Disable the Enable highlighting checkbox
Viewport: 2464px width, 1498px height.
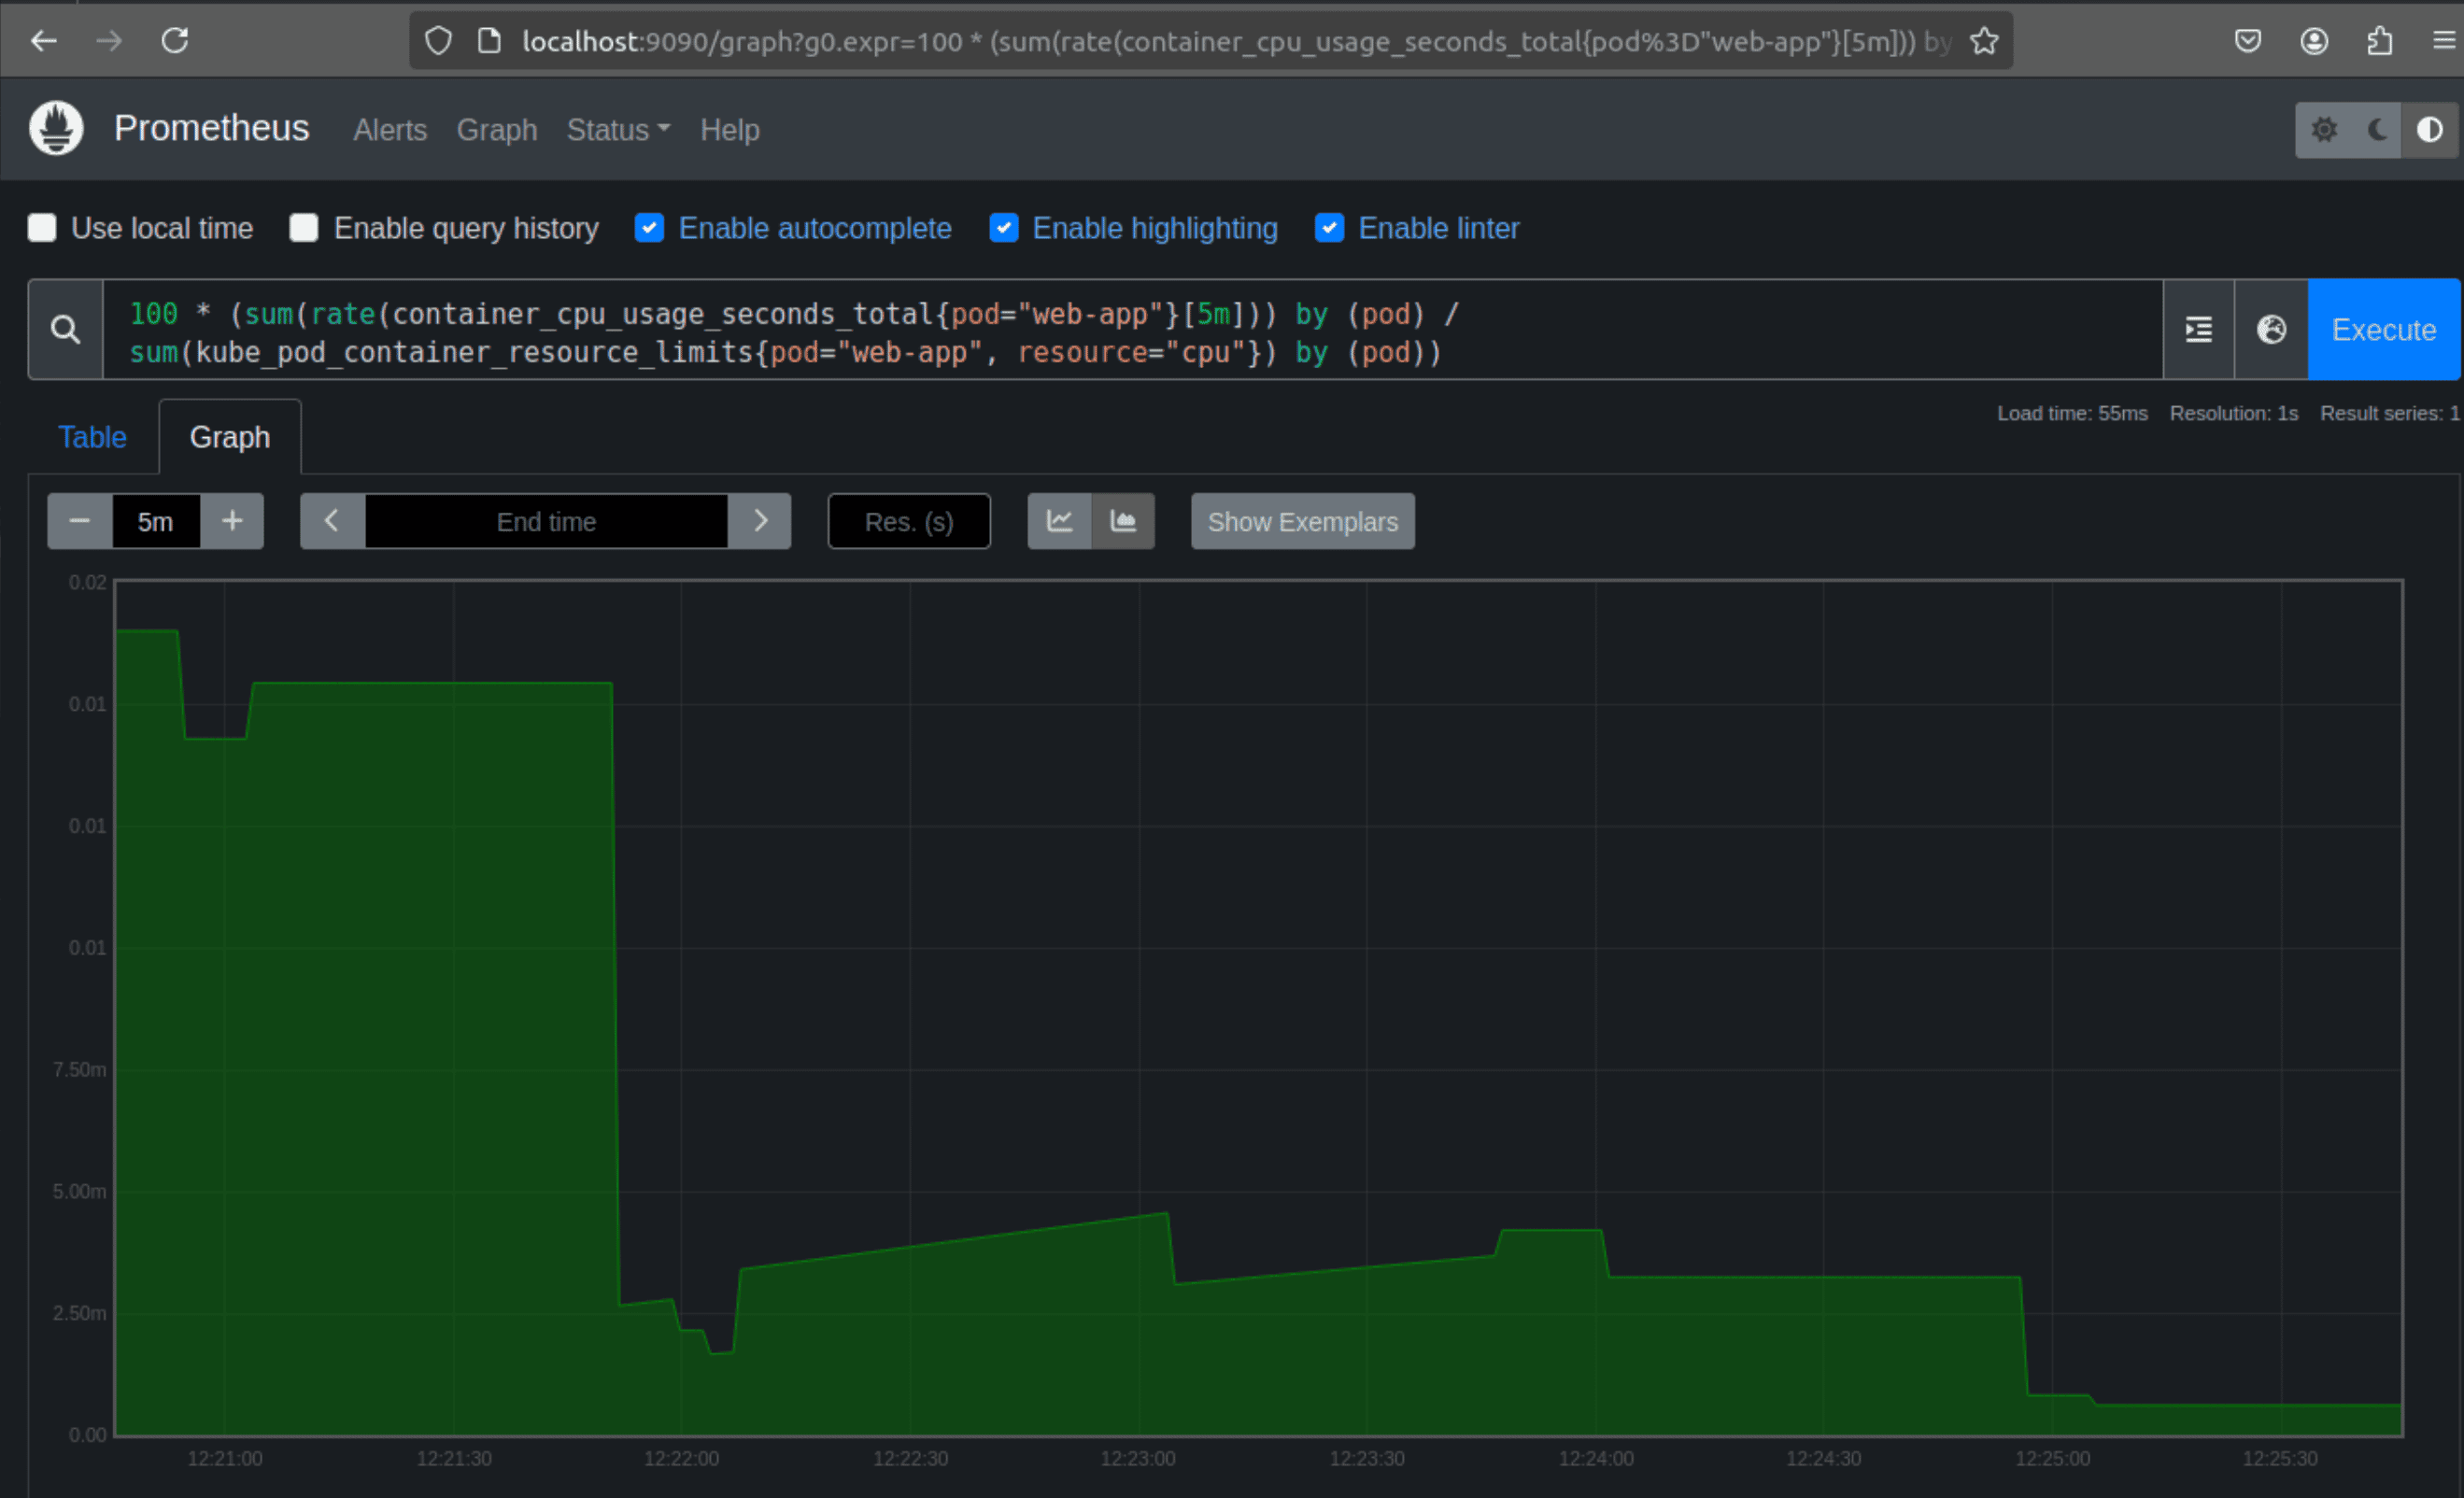pos(1004,228)
